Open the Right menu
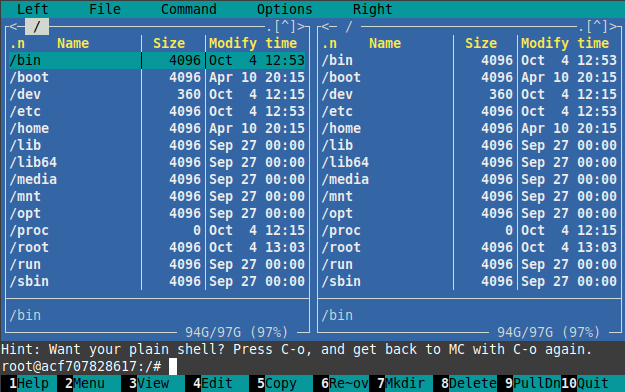 373,9
